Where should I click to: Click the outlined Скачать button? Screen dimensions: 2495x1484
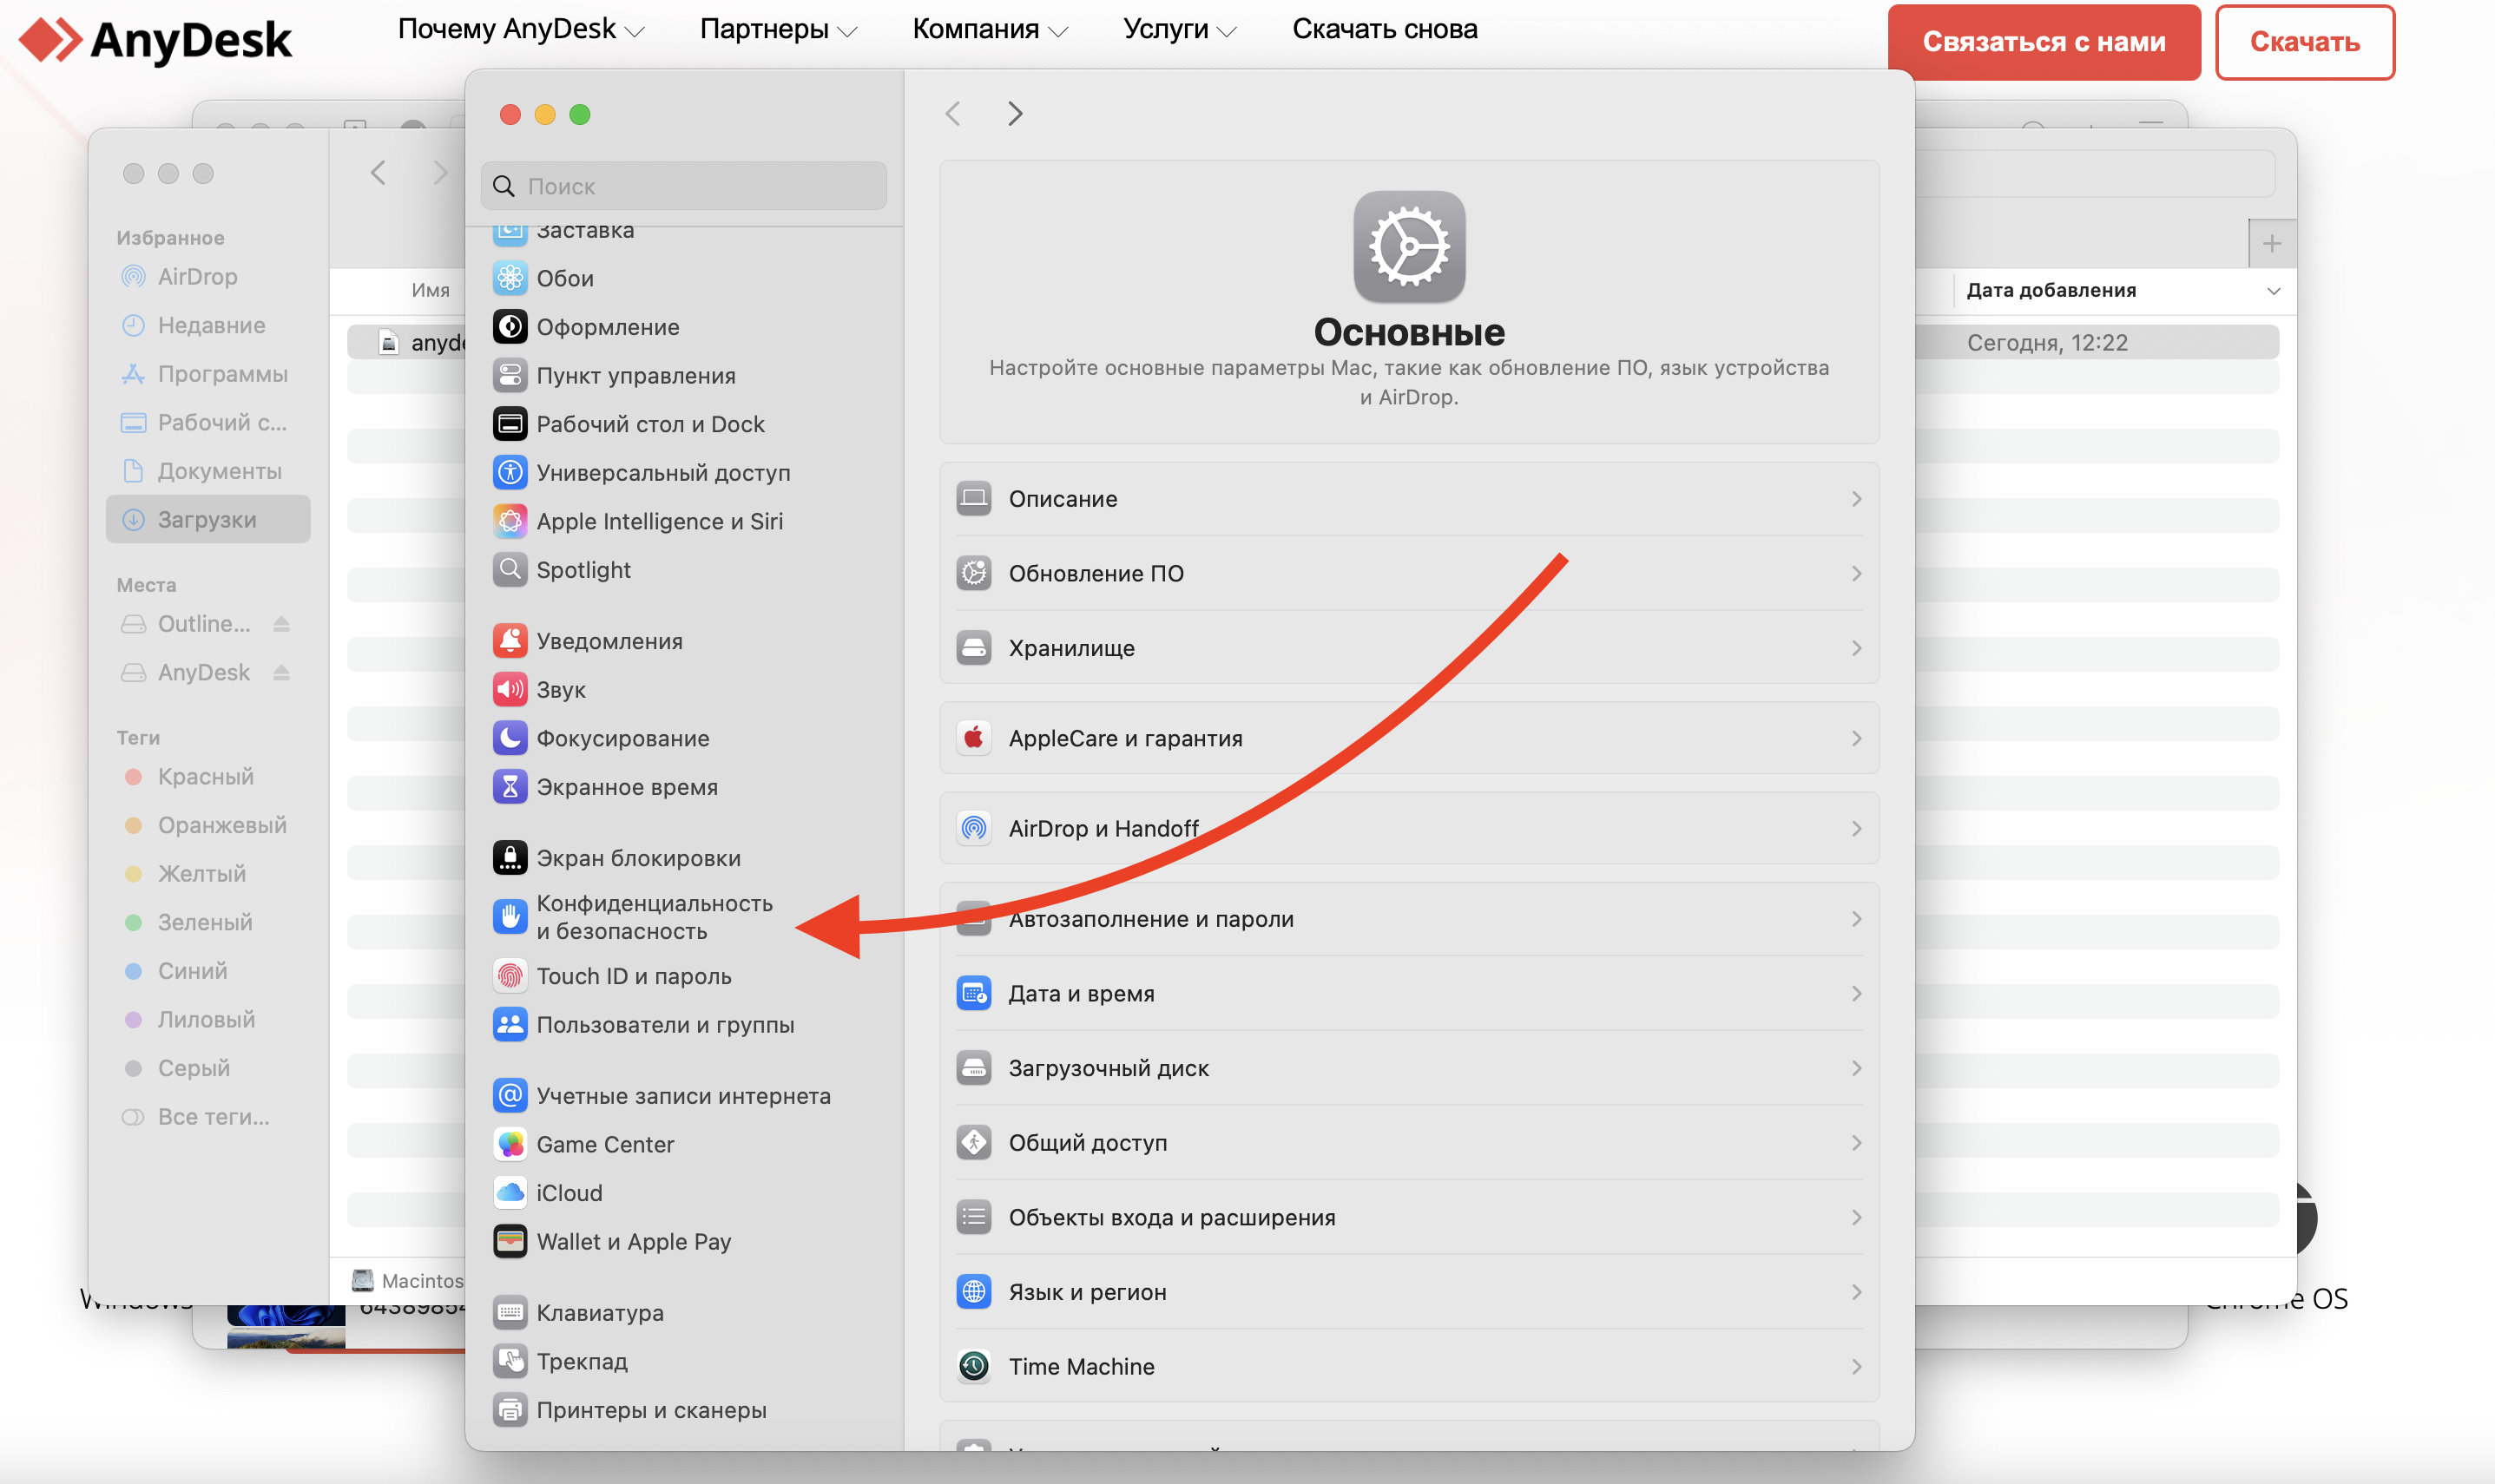tap(2305, 42)
